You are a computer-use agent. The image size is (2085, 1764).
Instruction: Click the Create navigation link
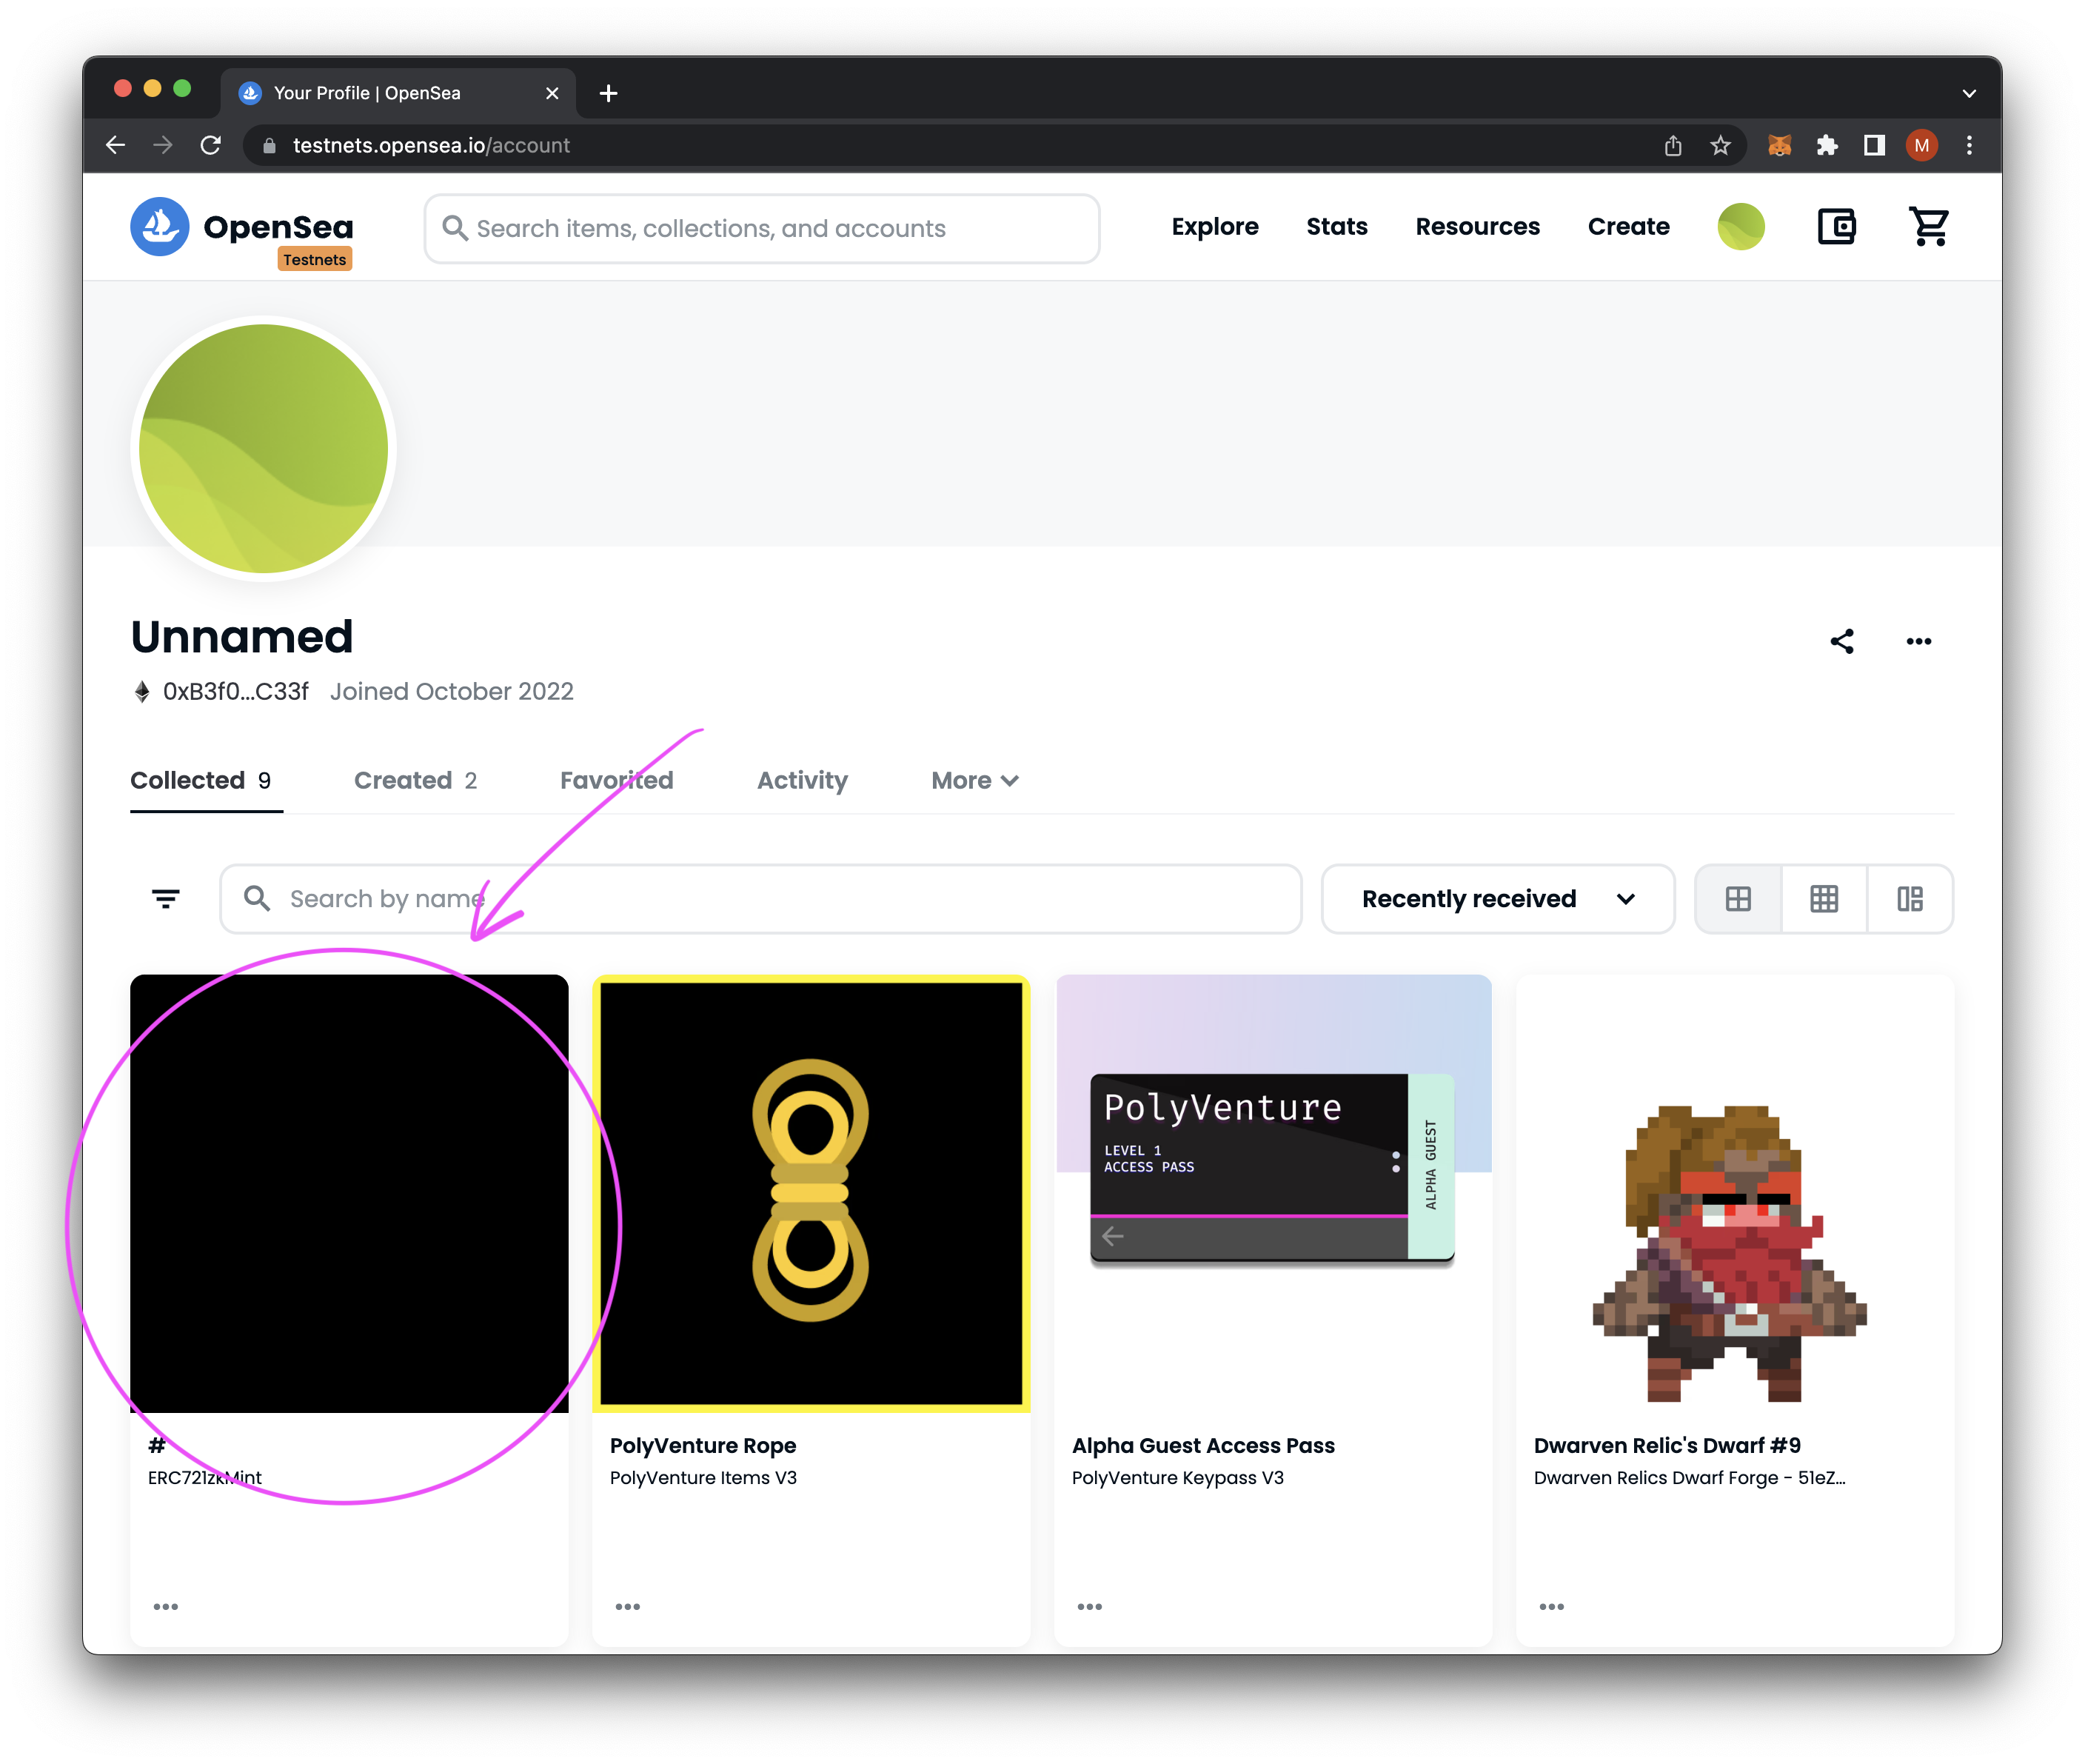(1628, 227)
